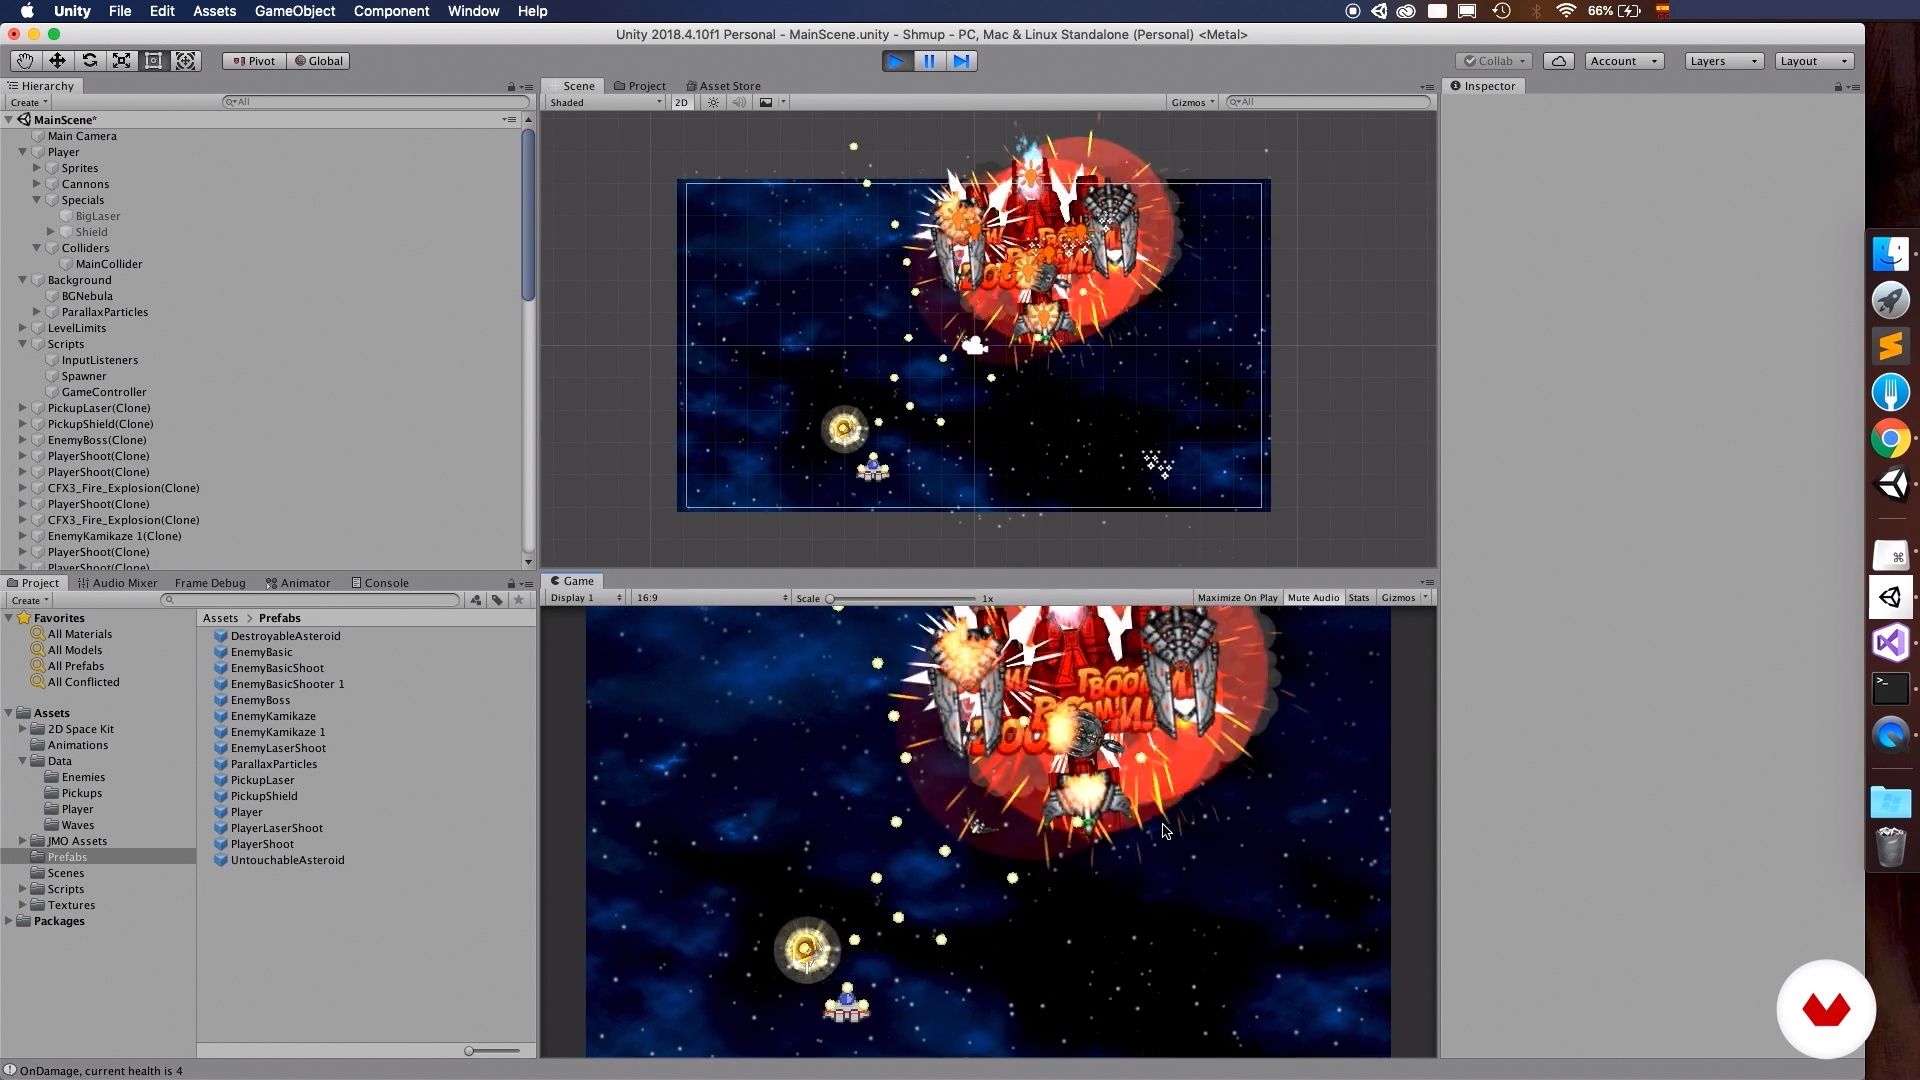This screenshot has width=1920, height=1080.
Task: Adjust the Game view Scale slider
Action: click(902, 598)
